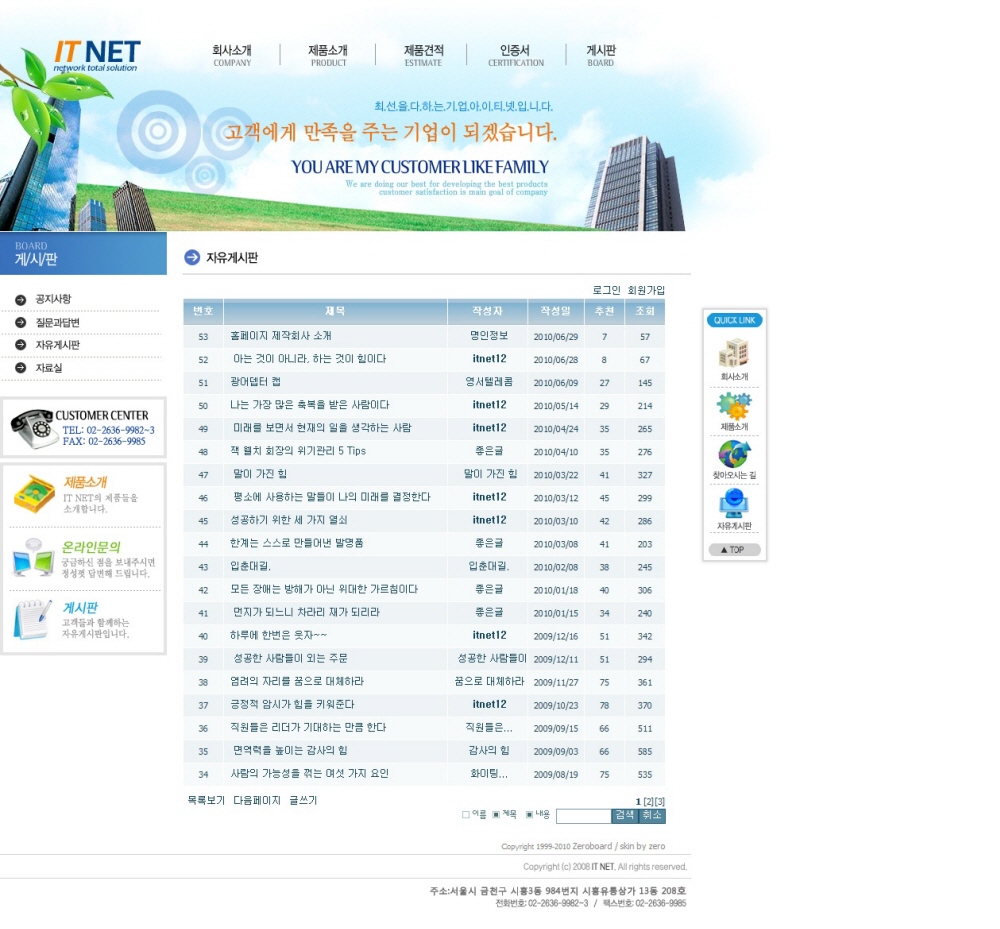
Task: Open the monitor 자유게시판 quick link icon
Action: click(x=734, y=504)
